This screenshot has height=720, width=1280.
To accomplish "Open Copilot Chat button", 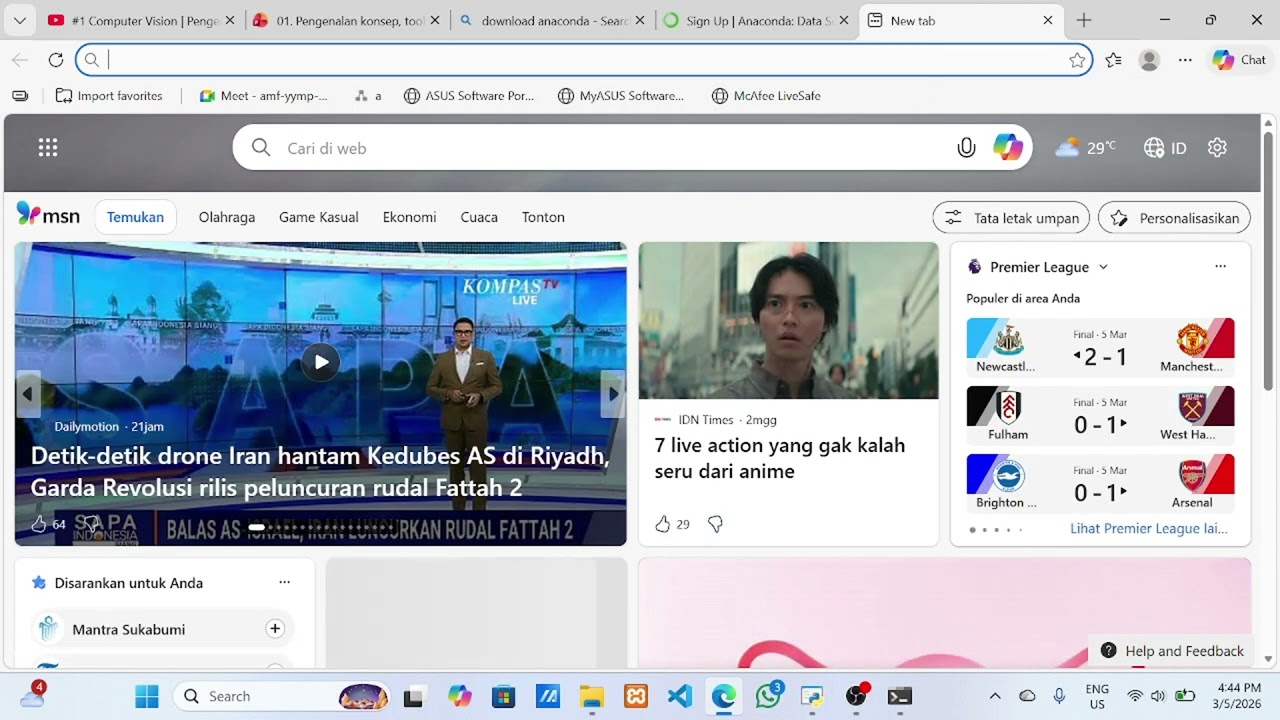I will [1239, 60].
